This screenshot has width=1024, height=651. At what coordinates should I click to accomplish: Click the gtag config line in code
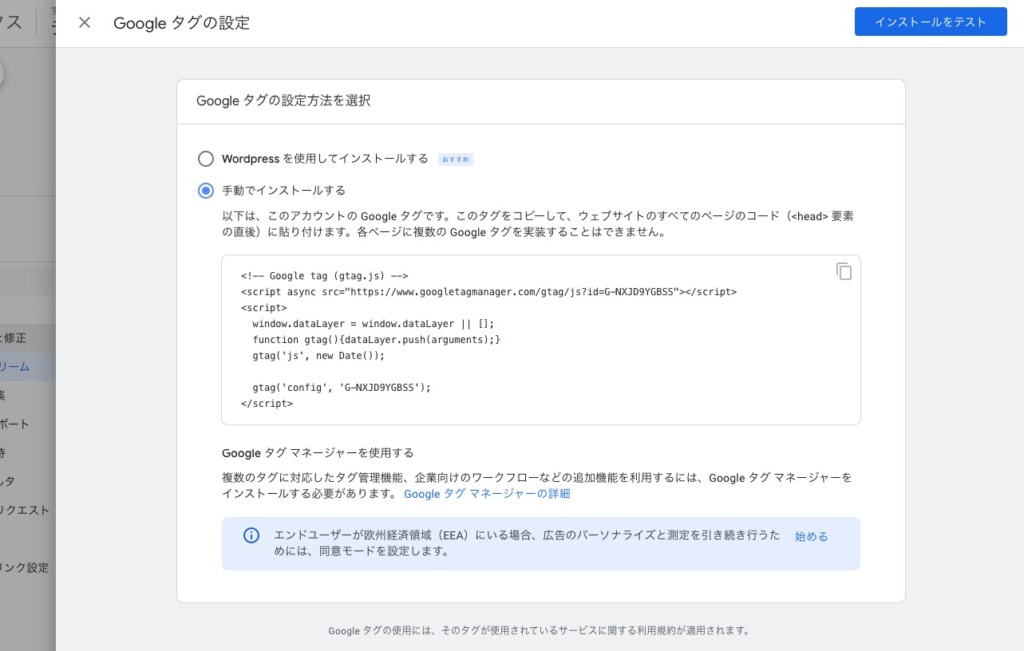(x=342, y=387)
